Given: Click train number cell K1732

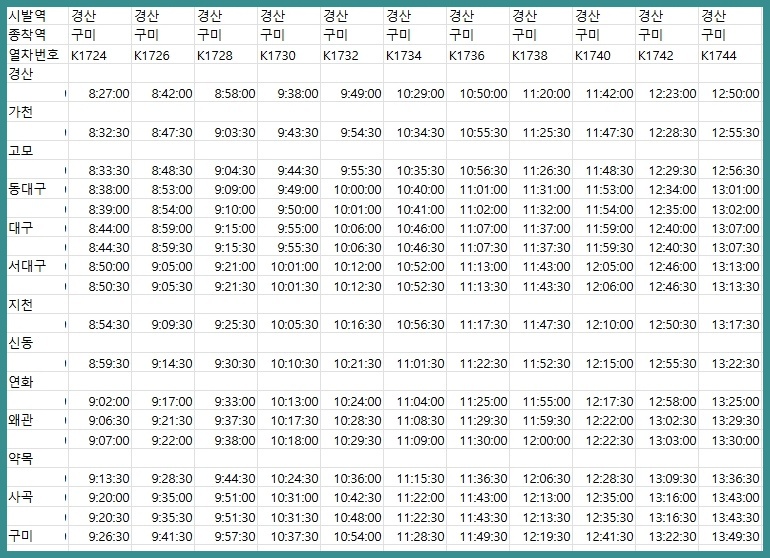Looking at the screenshot, I should [352, 55].
